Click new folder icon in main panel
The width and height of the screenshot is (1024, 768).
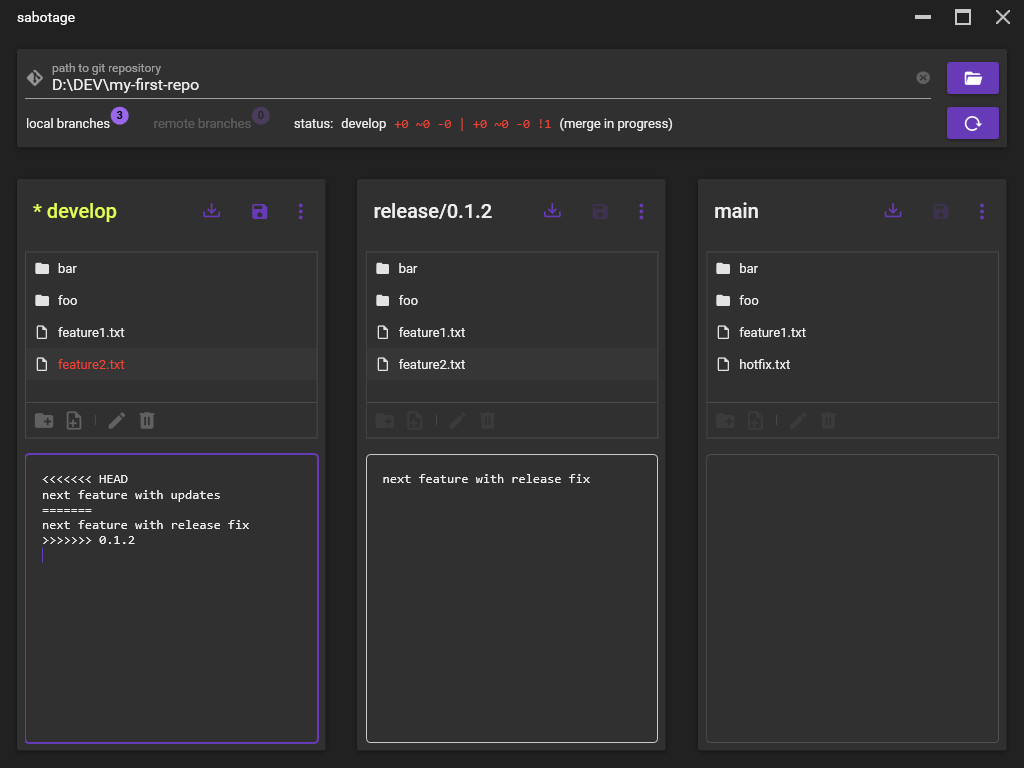tap(726, 421)
